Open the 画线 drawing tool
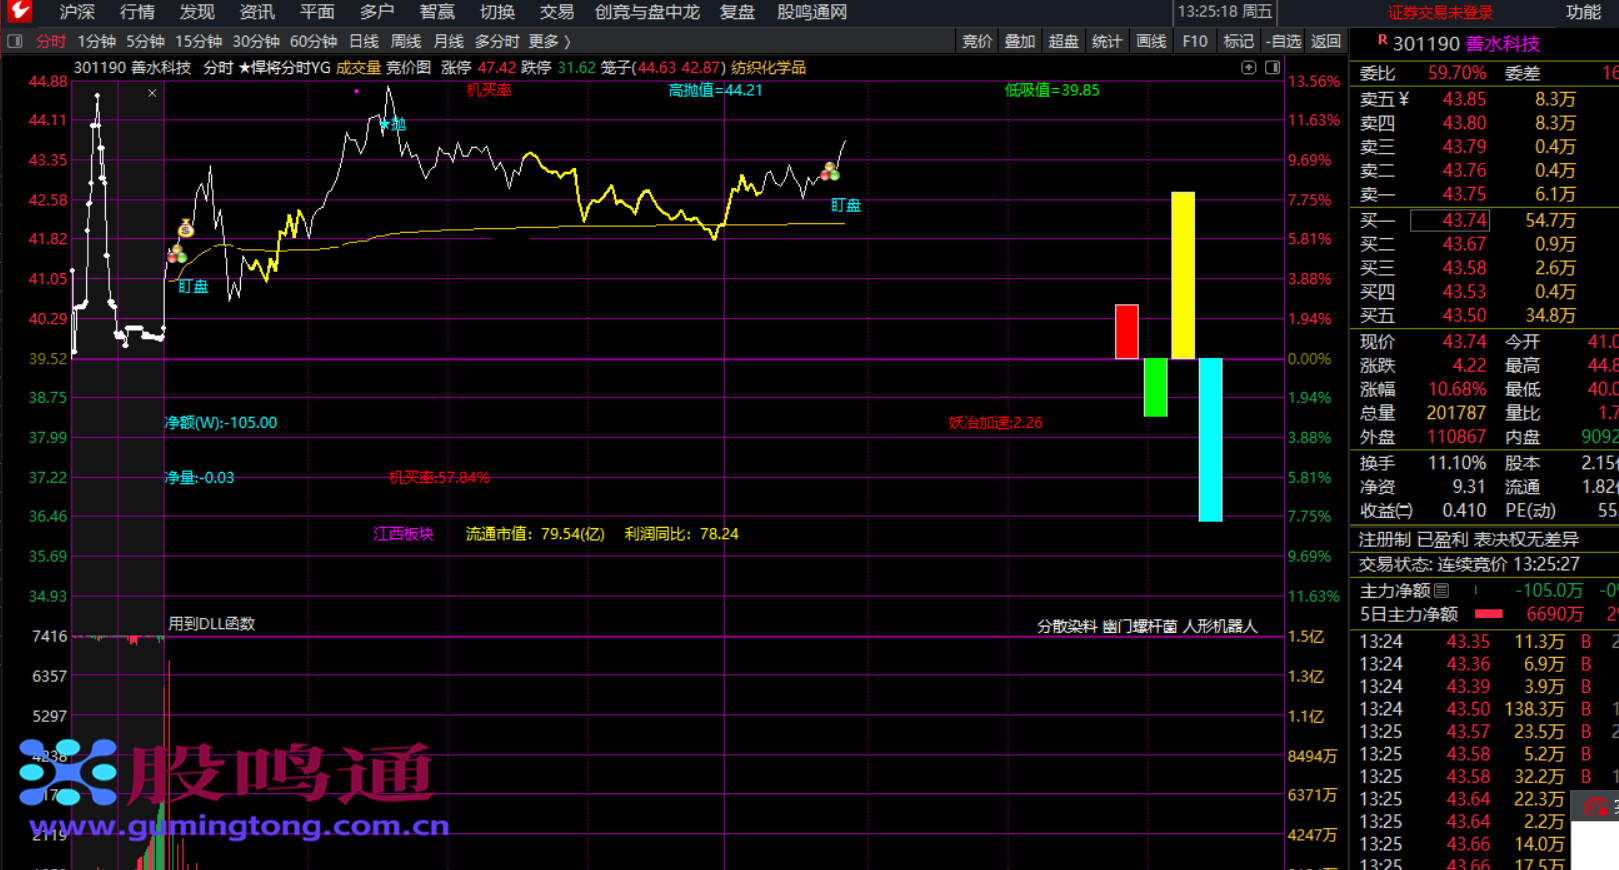 click(1151, 41)
